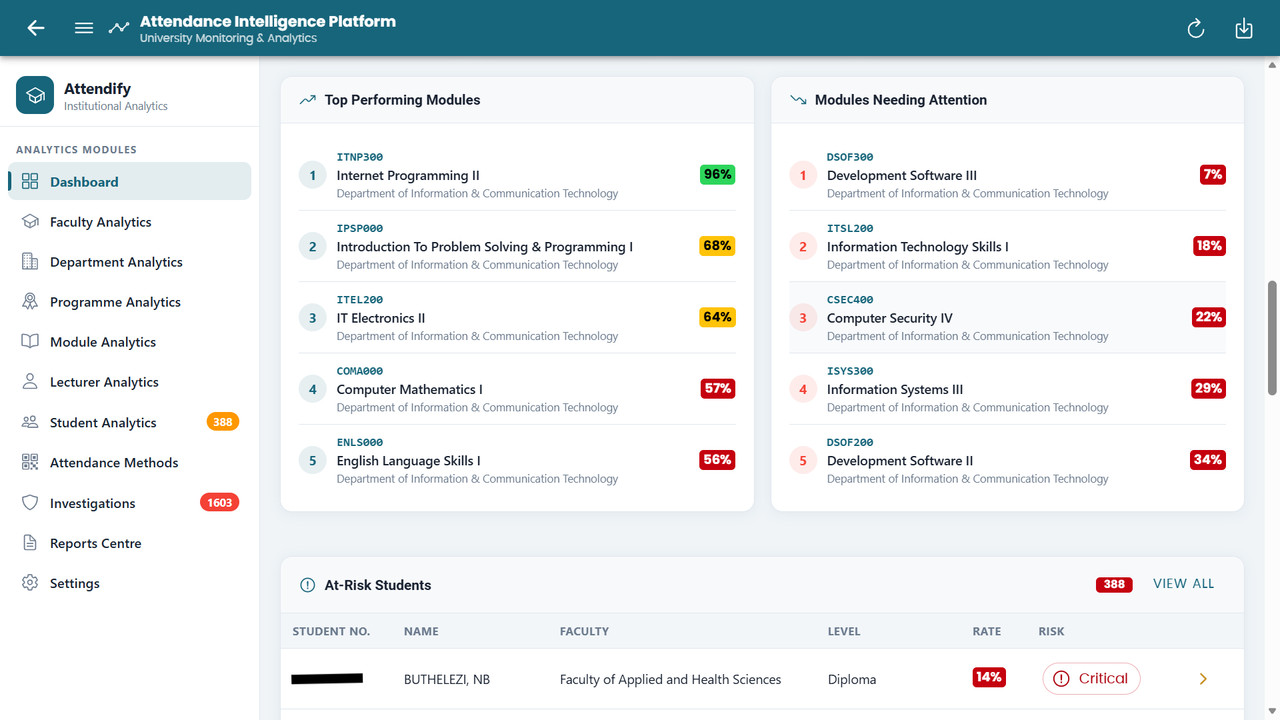Click the Student Analytics people icon
The width and height of the screenshot is (1280, 720).
point(30,422)
